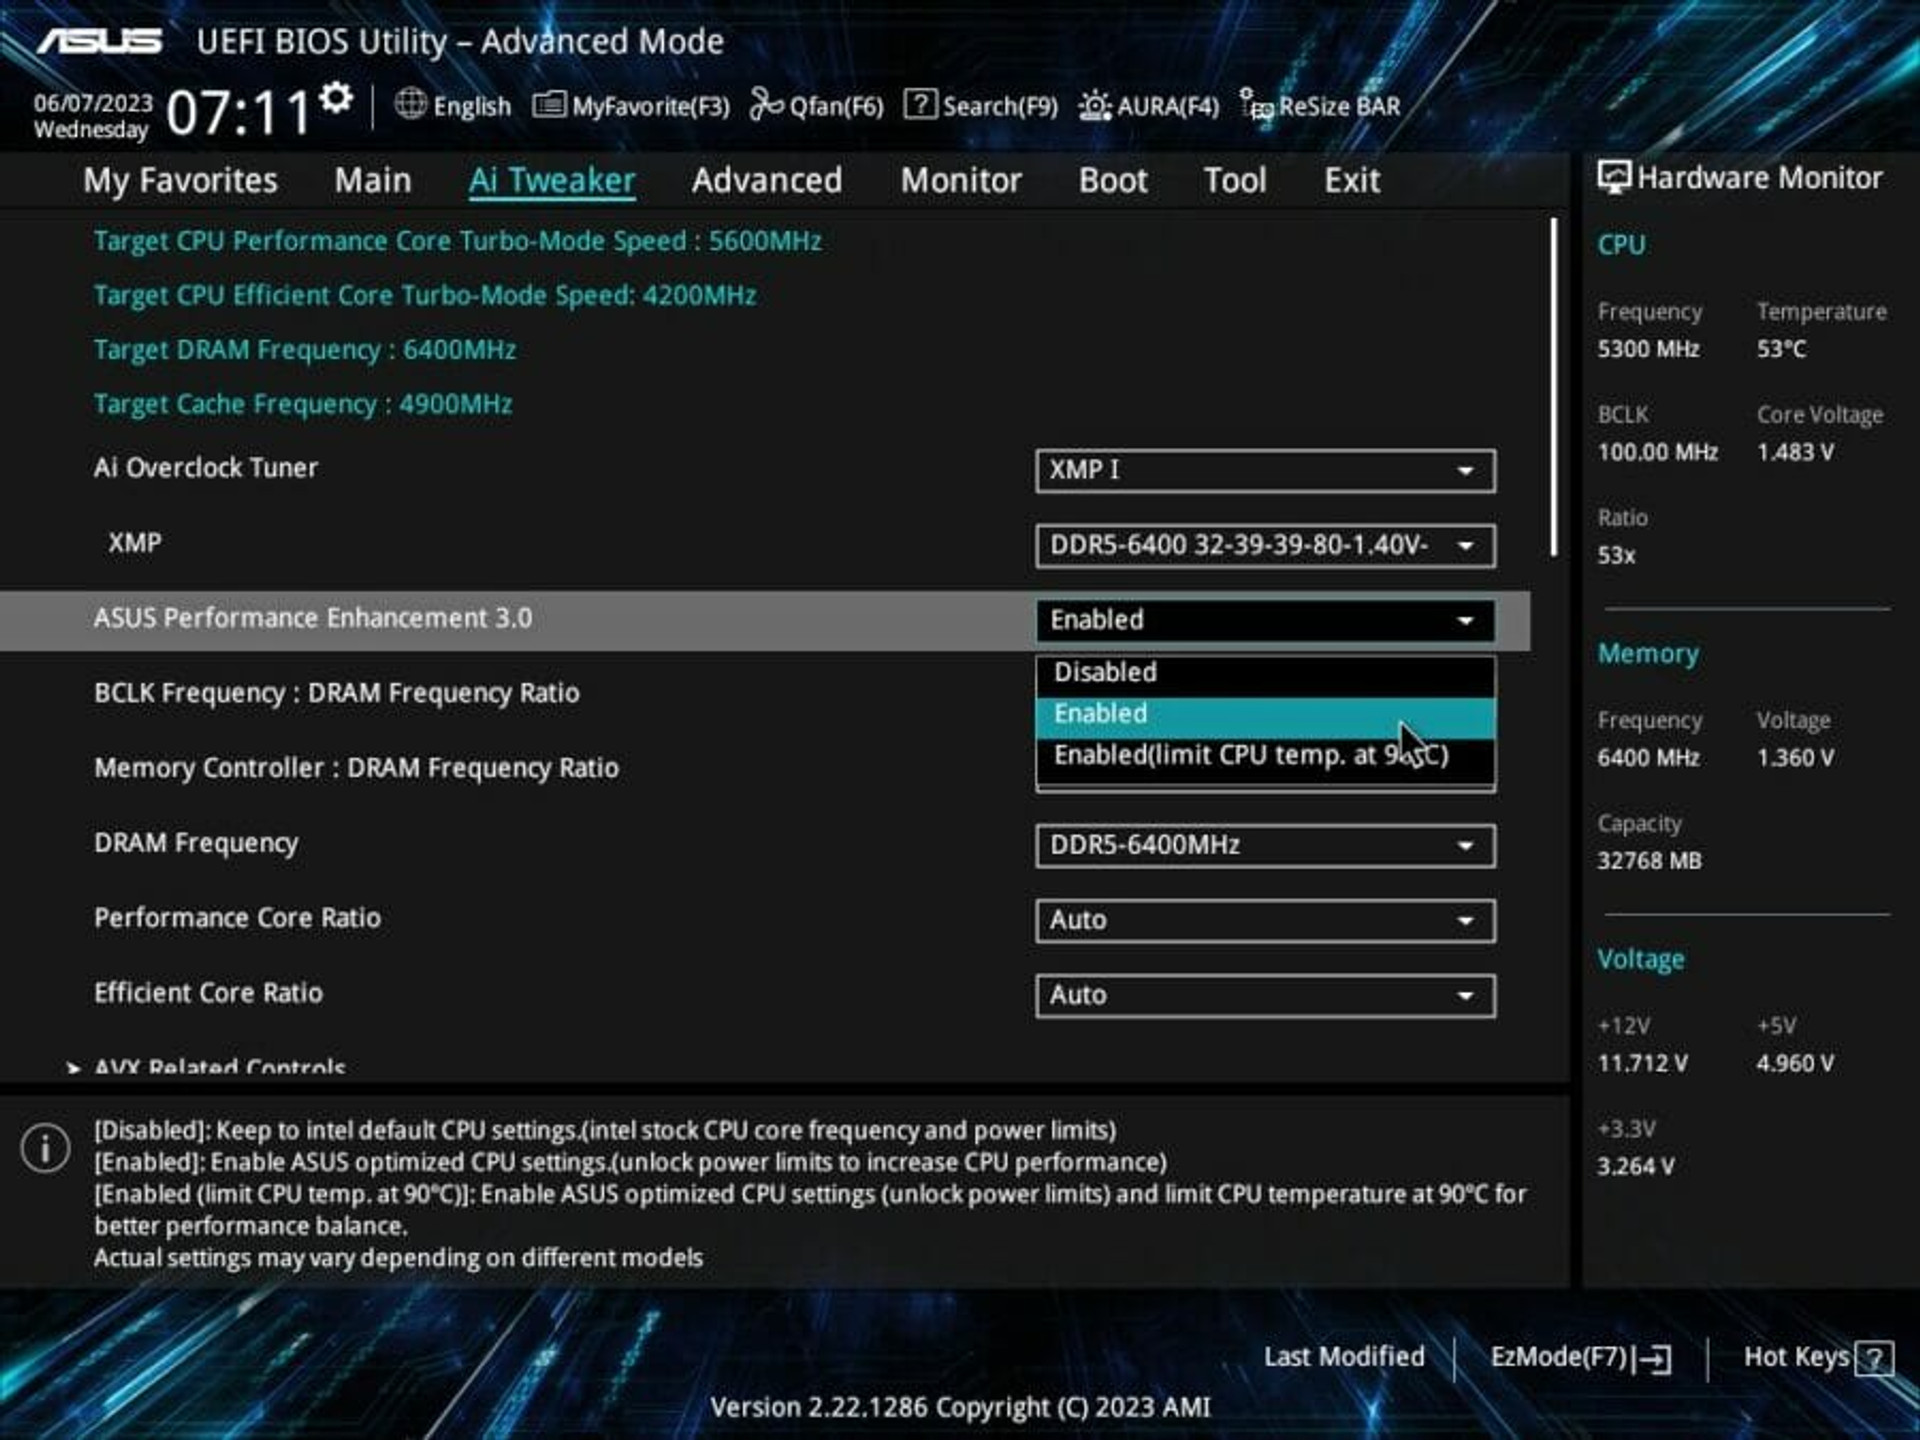Click the ASUS logo

pos(99,41)
